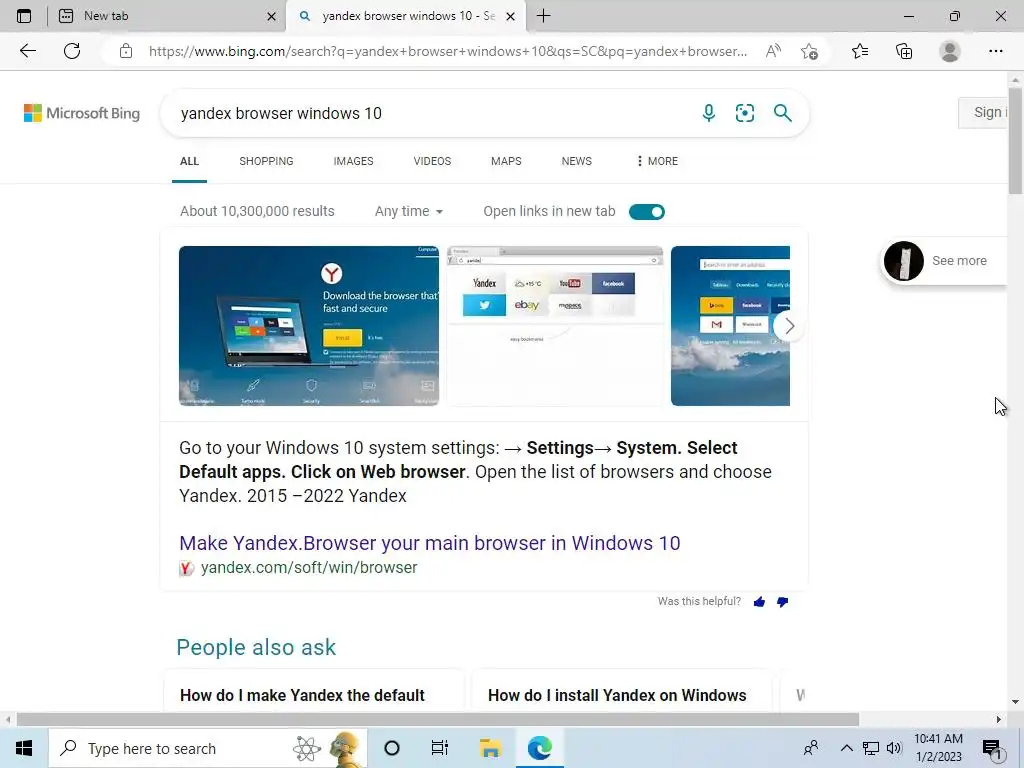
Task: Add this page to favorites star icon
Action: tap(809, 51)
